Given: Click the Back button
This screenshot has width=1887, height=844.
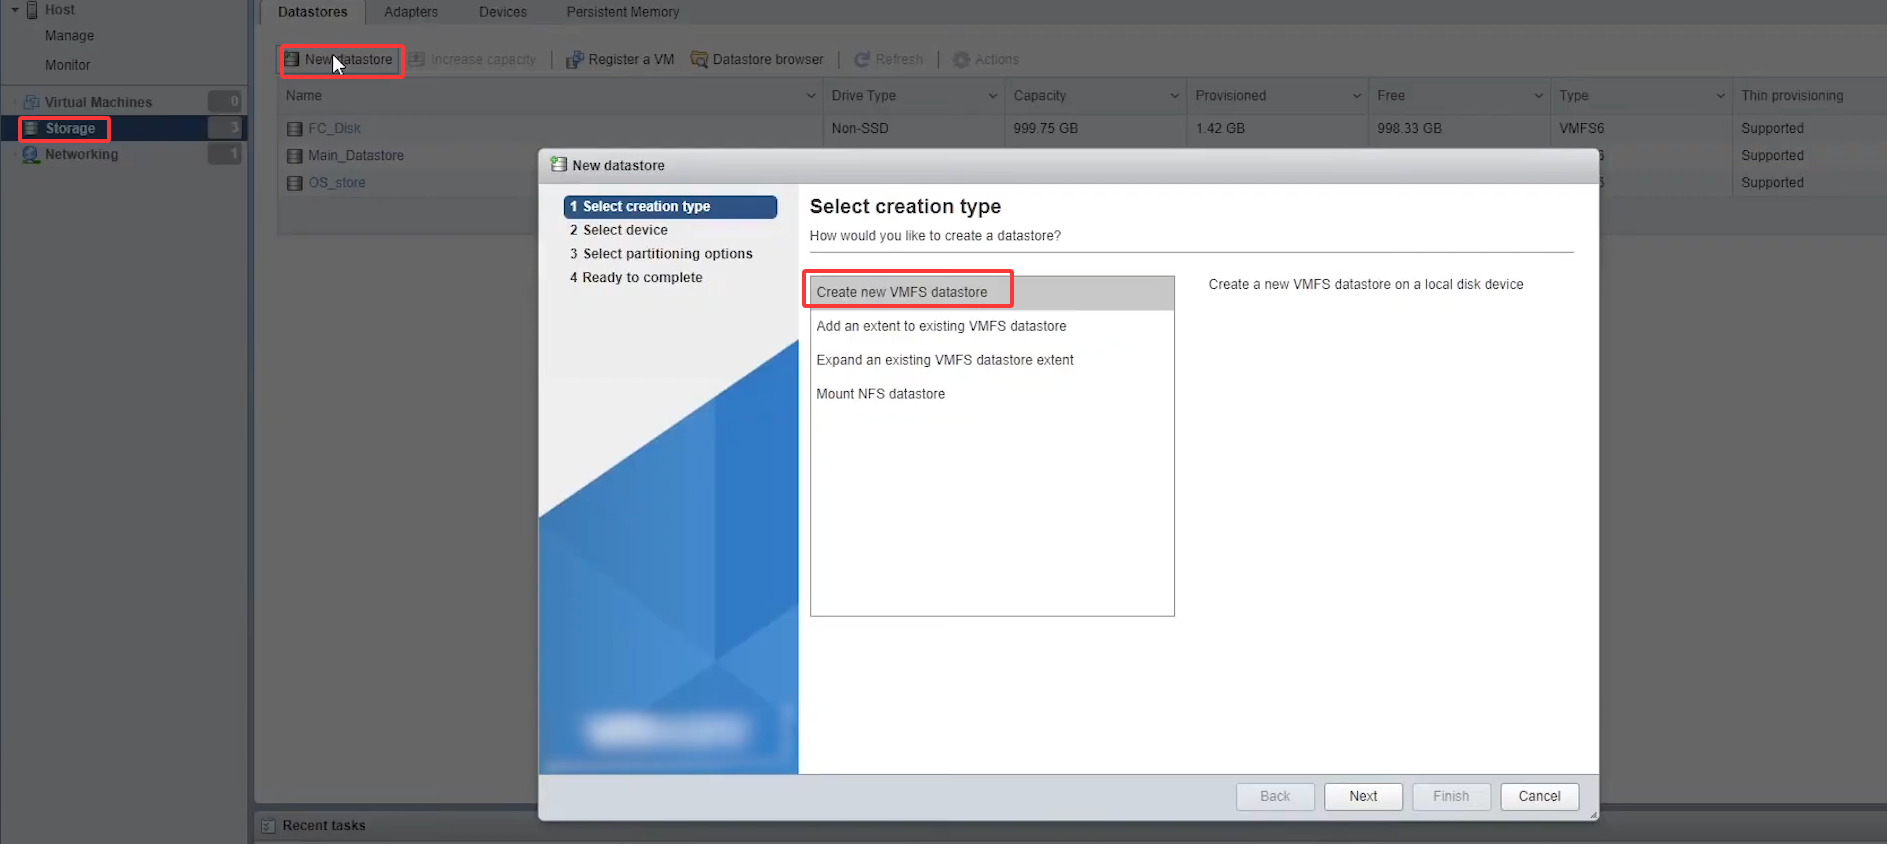Looking at the screenshot, I should coord(1275,797).
